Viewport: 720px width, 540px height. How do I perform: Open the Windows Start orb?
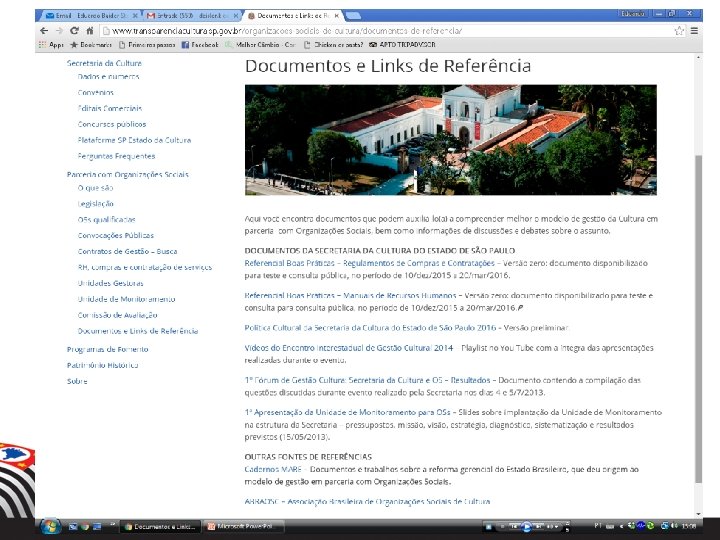click(x=50, y=526)
